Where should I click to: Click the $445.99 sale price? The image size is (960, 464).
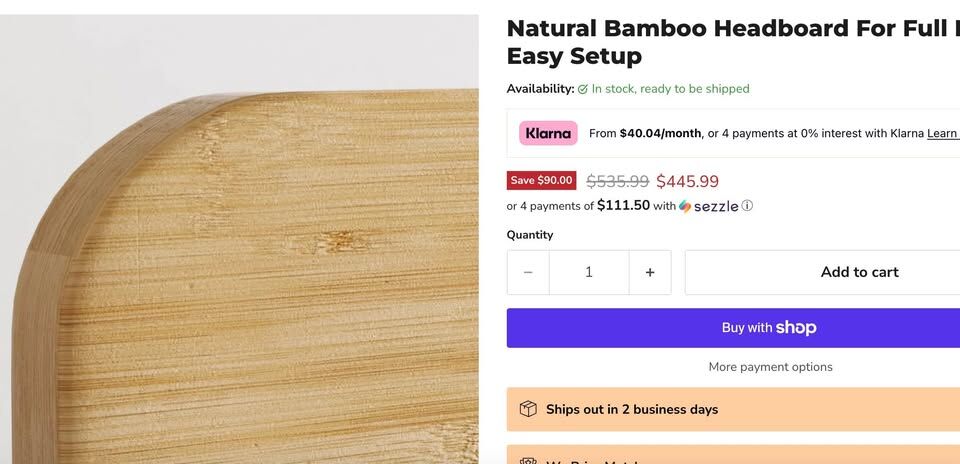coord(687,181)
